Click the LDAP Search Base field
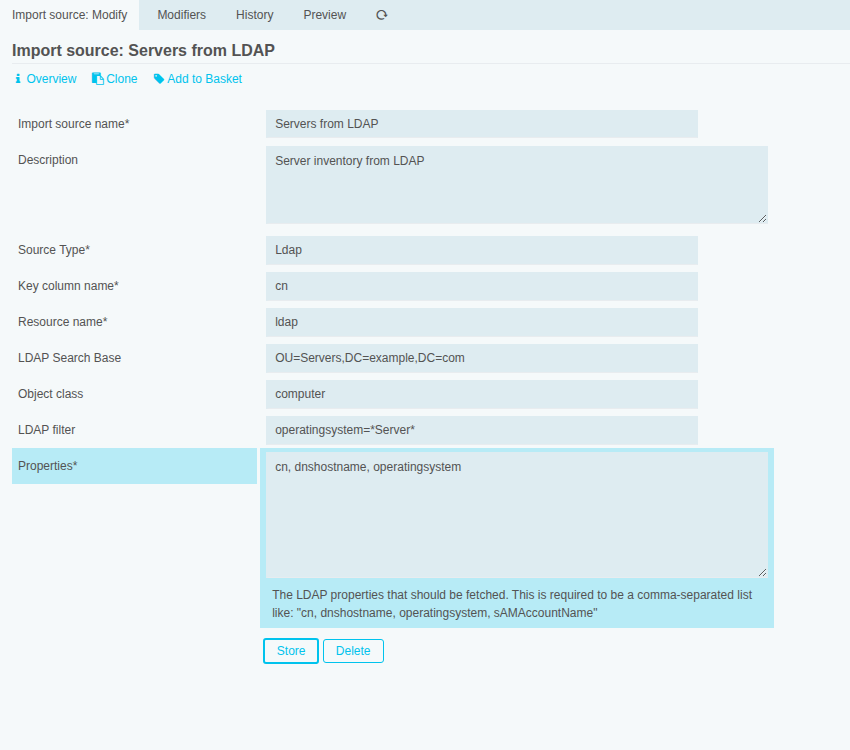The width and height of the screenshot is (850, 750). pyautogui.click(x=481, y=358)
